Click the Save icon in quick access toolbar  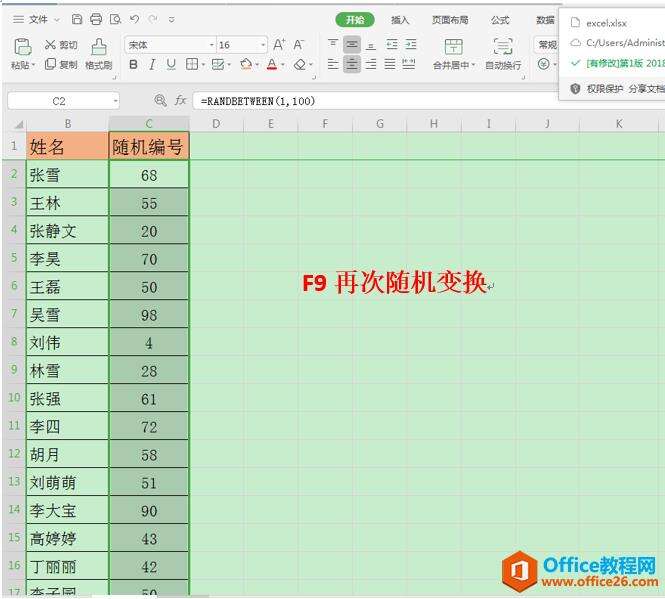77,19
